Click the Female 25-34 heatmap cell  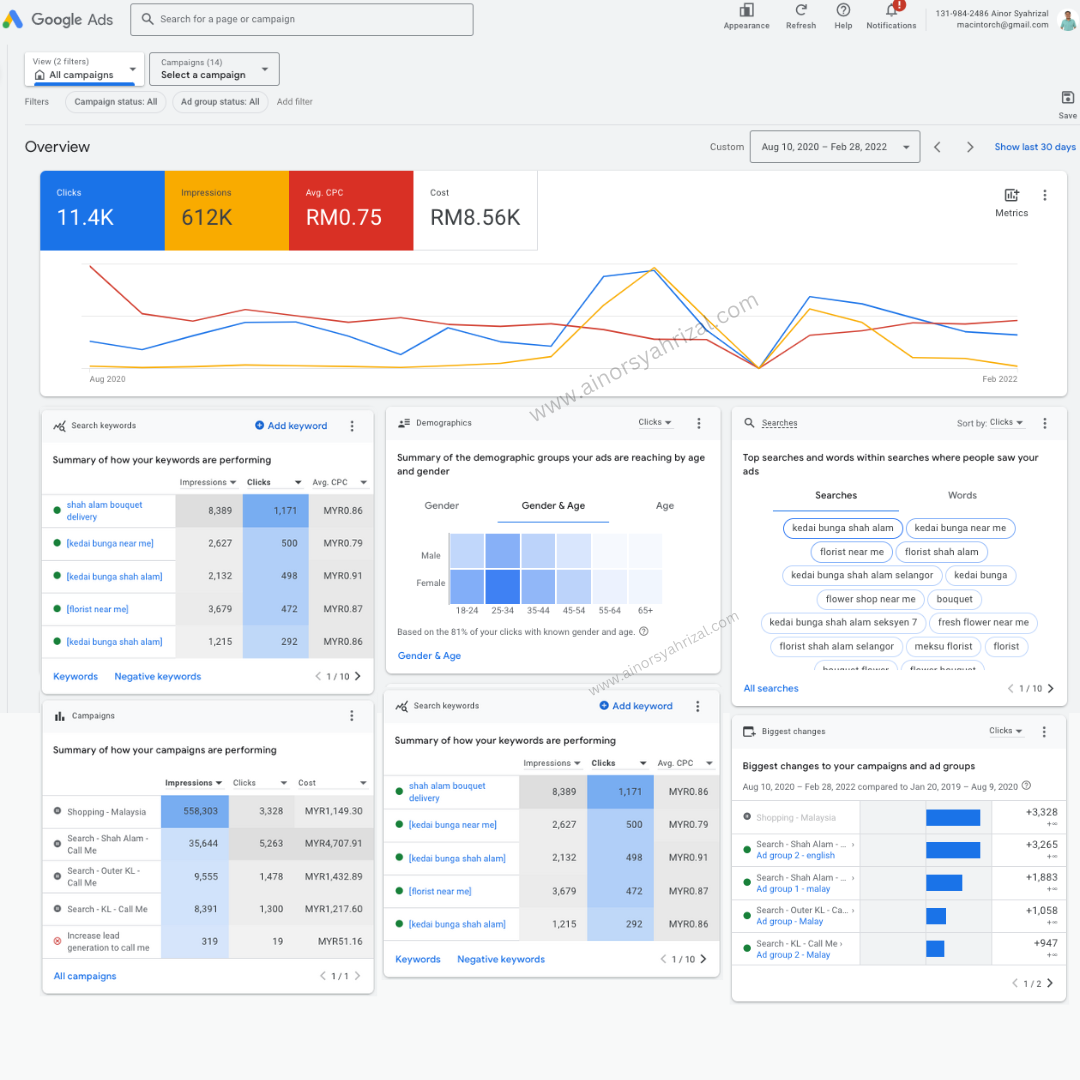503,585
